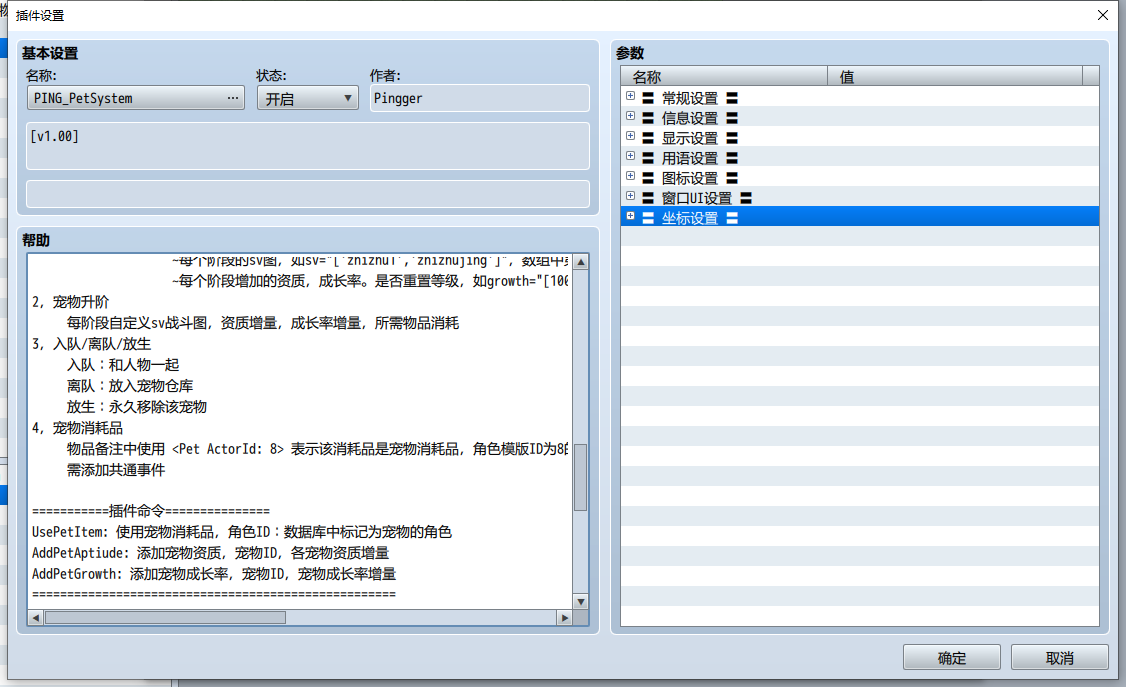Select the 图标设置 row

(860, 177)
